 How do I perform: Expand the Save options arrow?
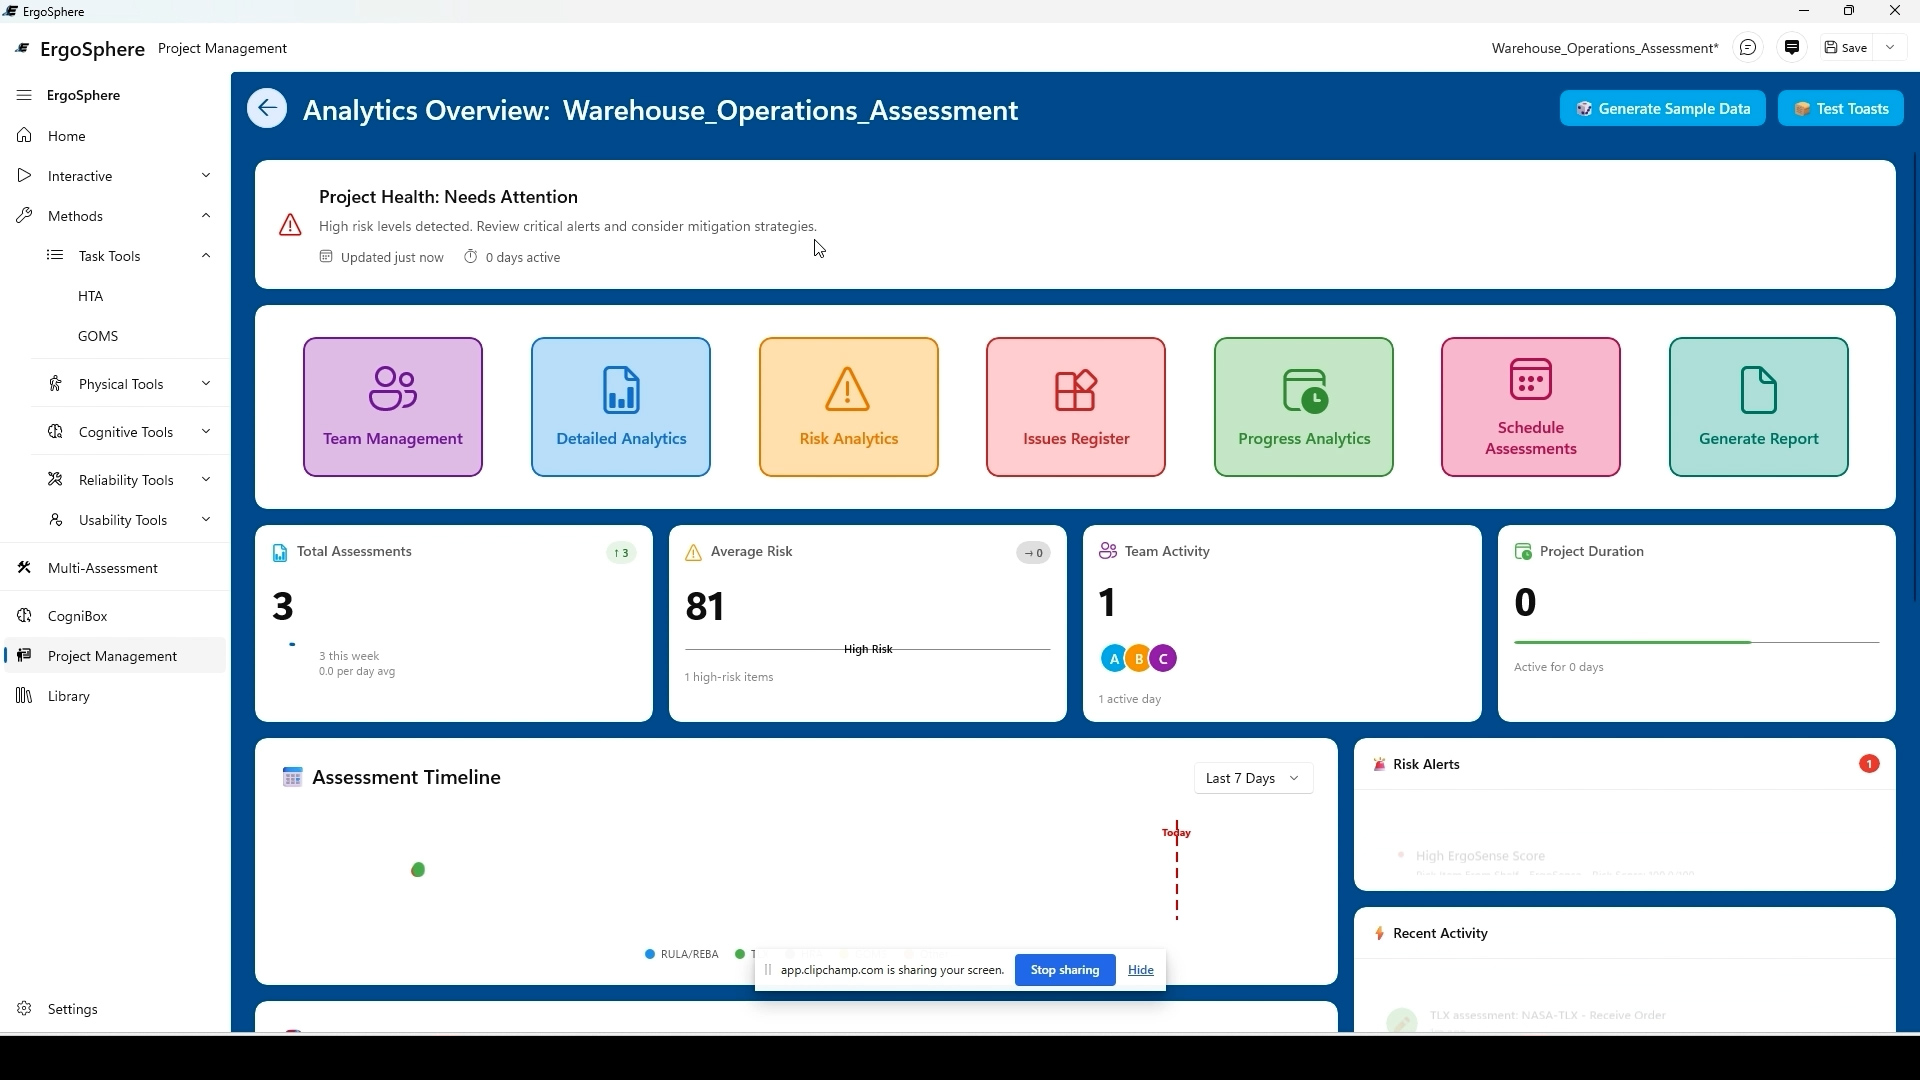point(1890,48)
